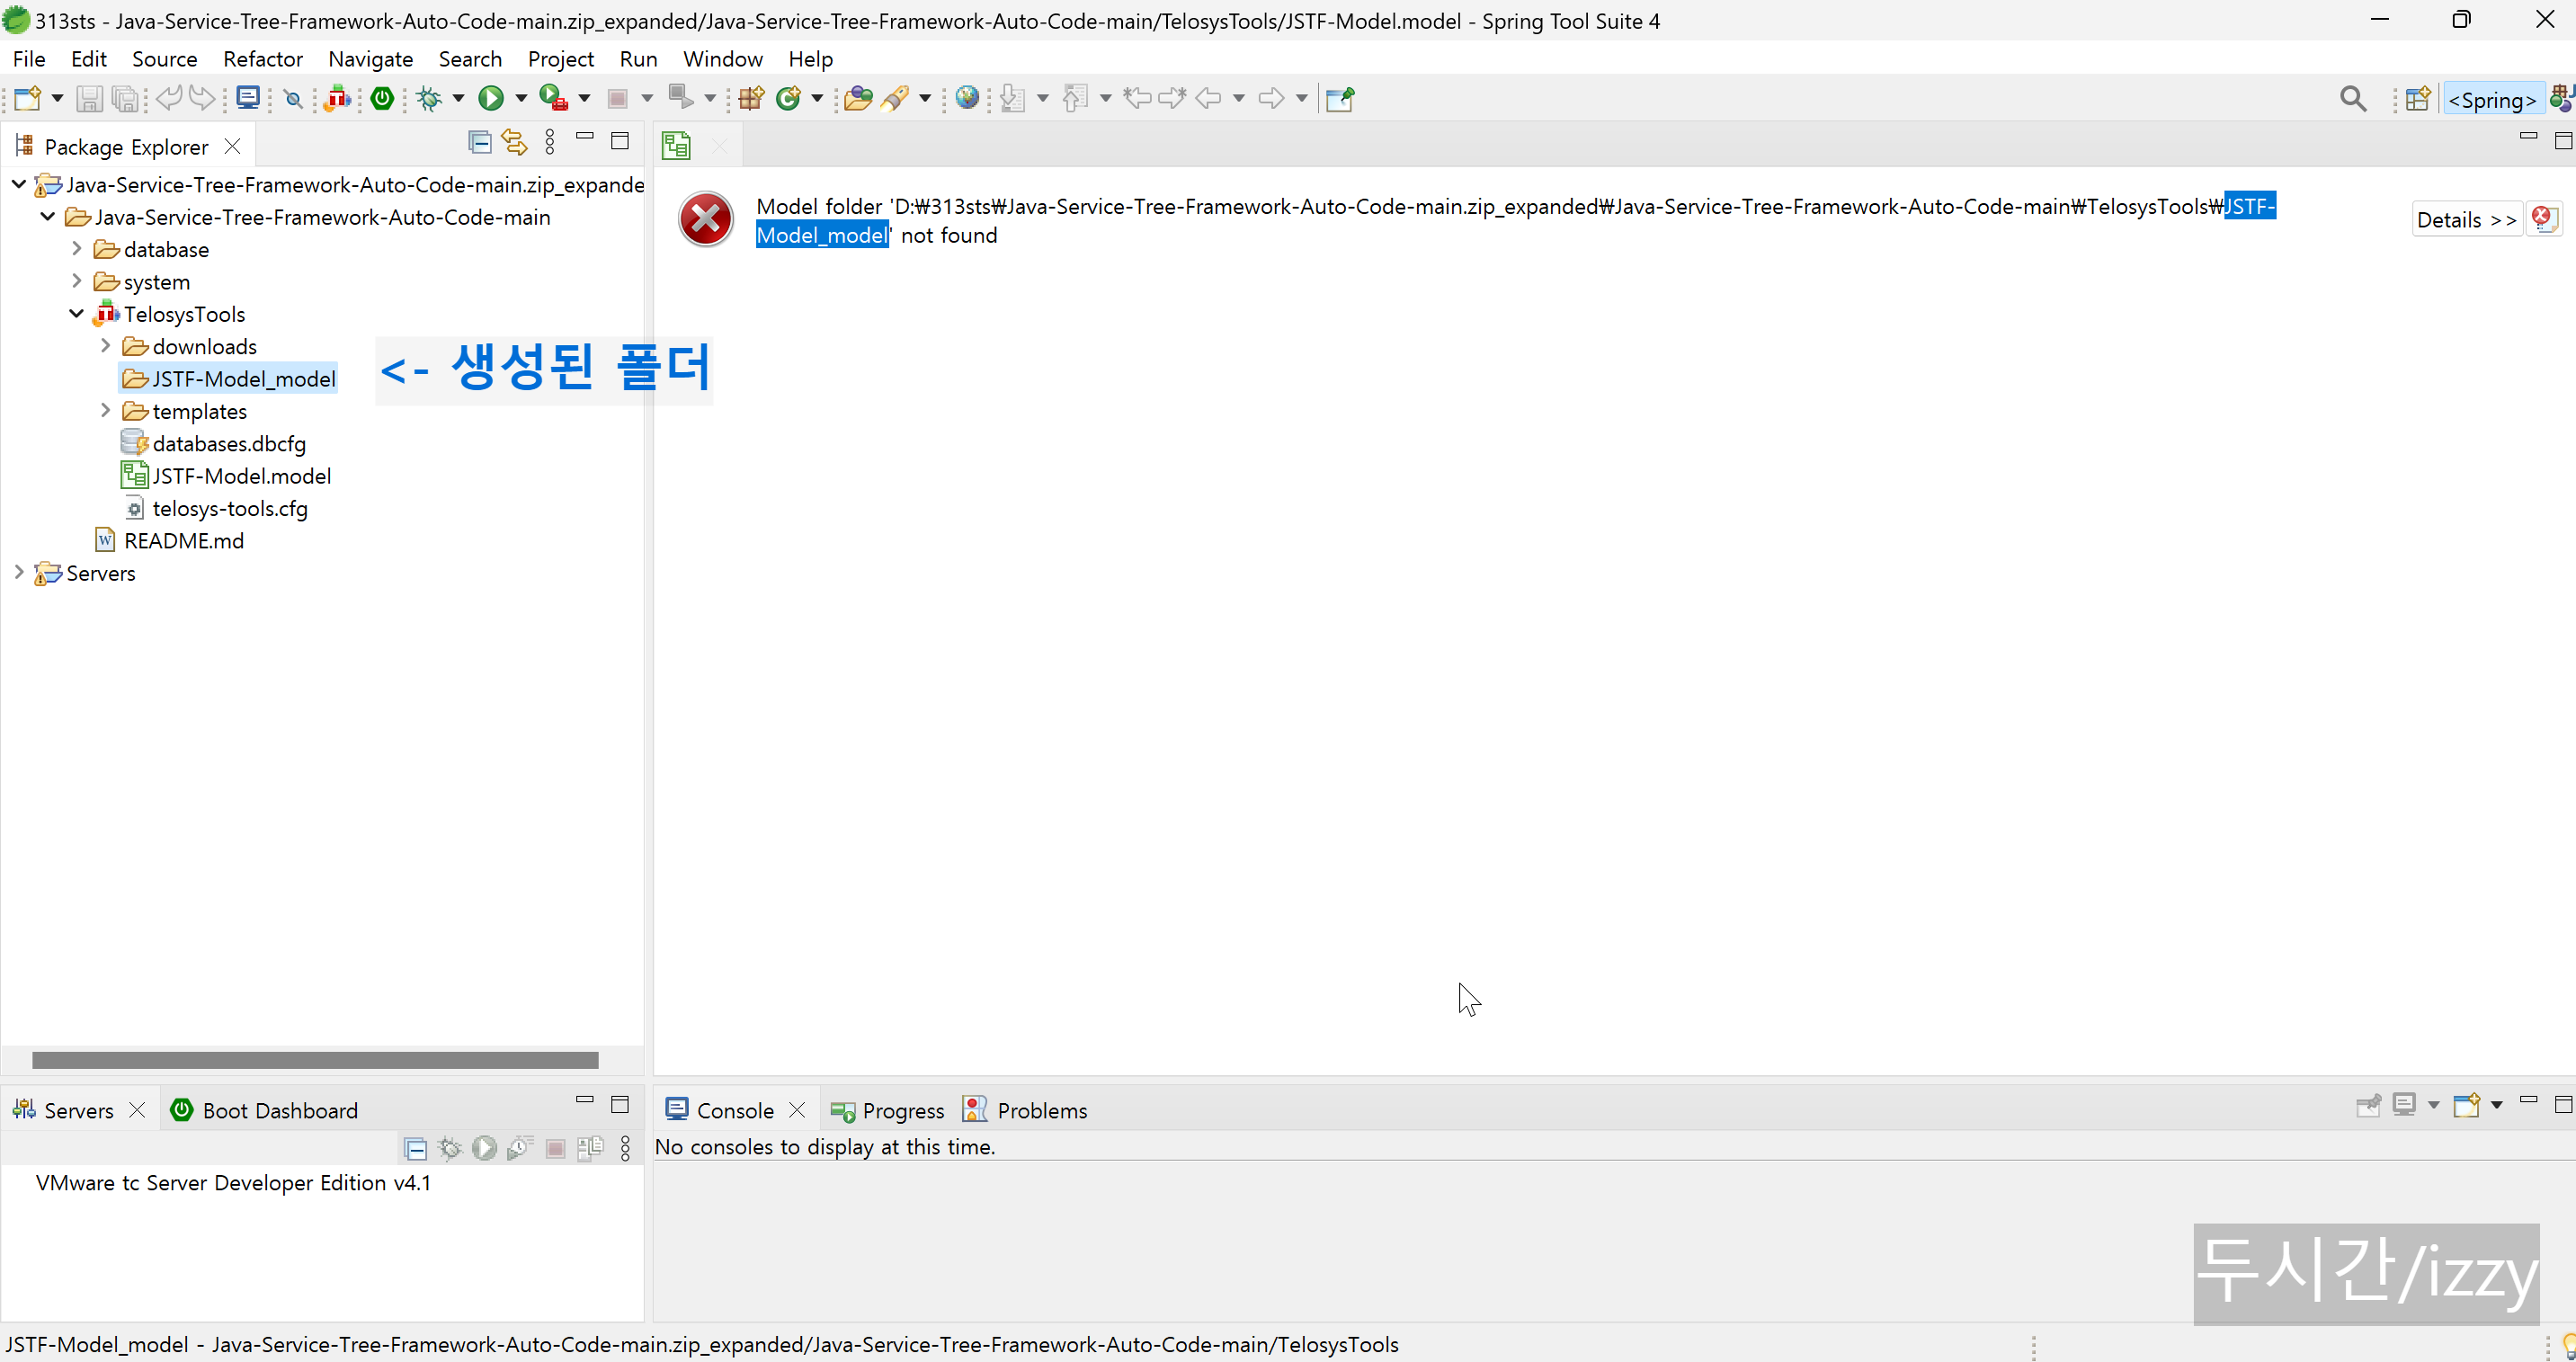Close the Console tab

click(797, 1110)
